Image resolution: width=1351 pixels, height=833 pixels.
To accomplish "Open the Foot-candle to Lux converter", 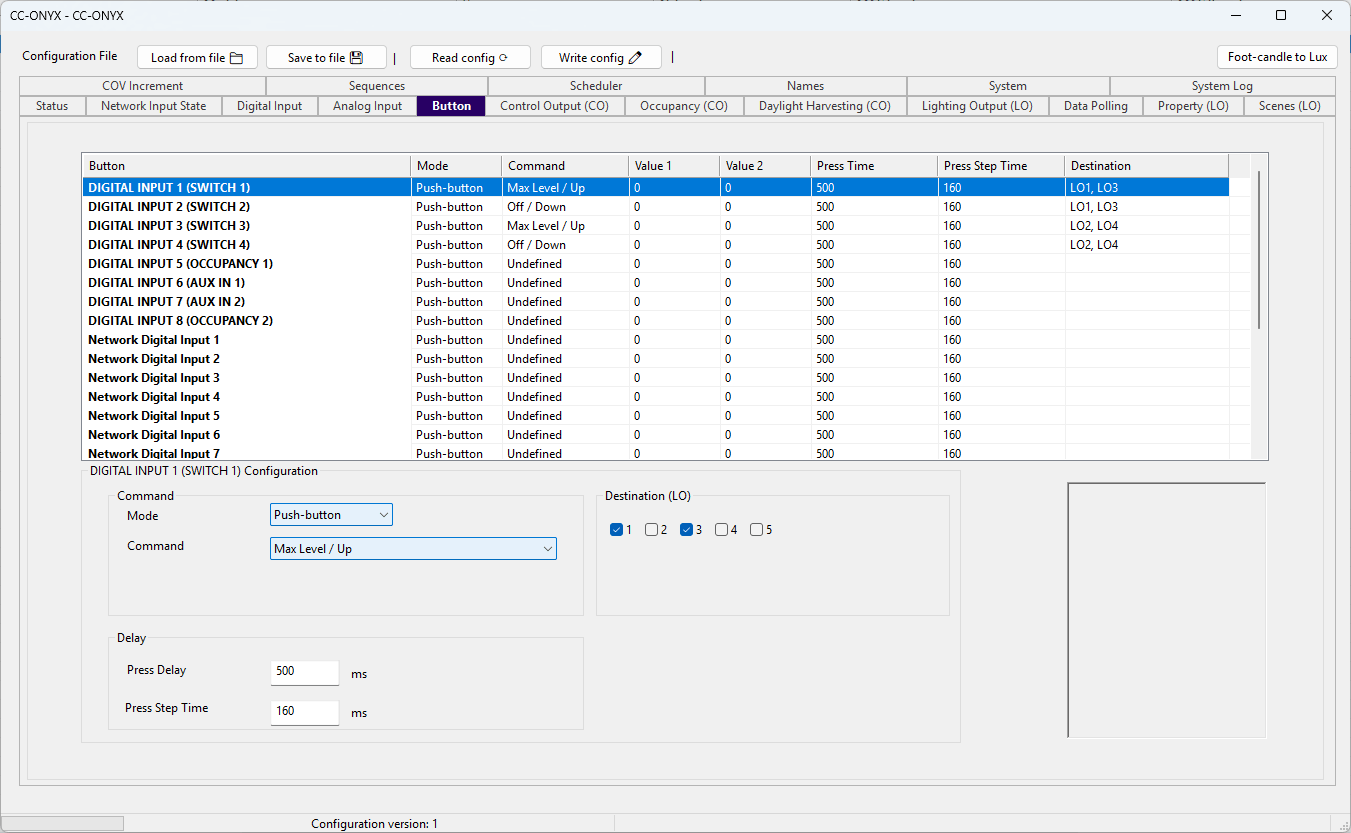I will pyautogui.click(x=1277, y=57).
